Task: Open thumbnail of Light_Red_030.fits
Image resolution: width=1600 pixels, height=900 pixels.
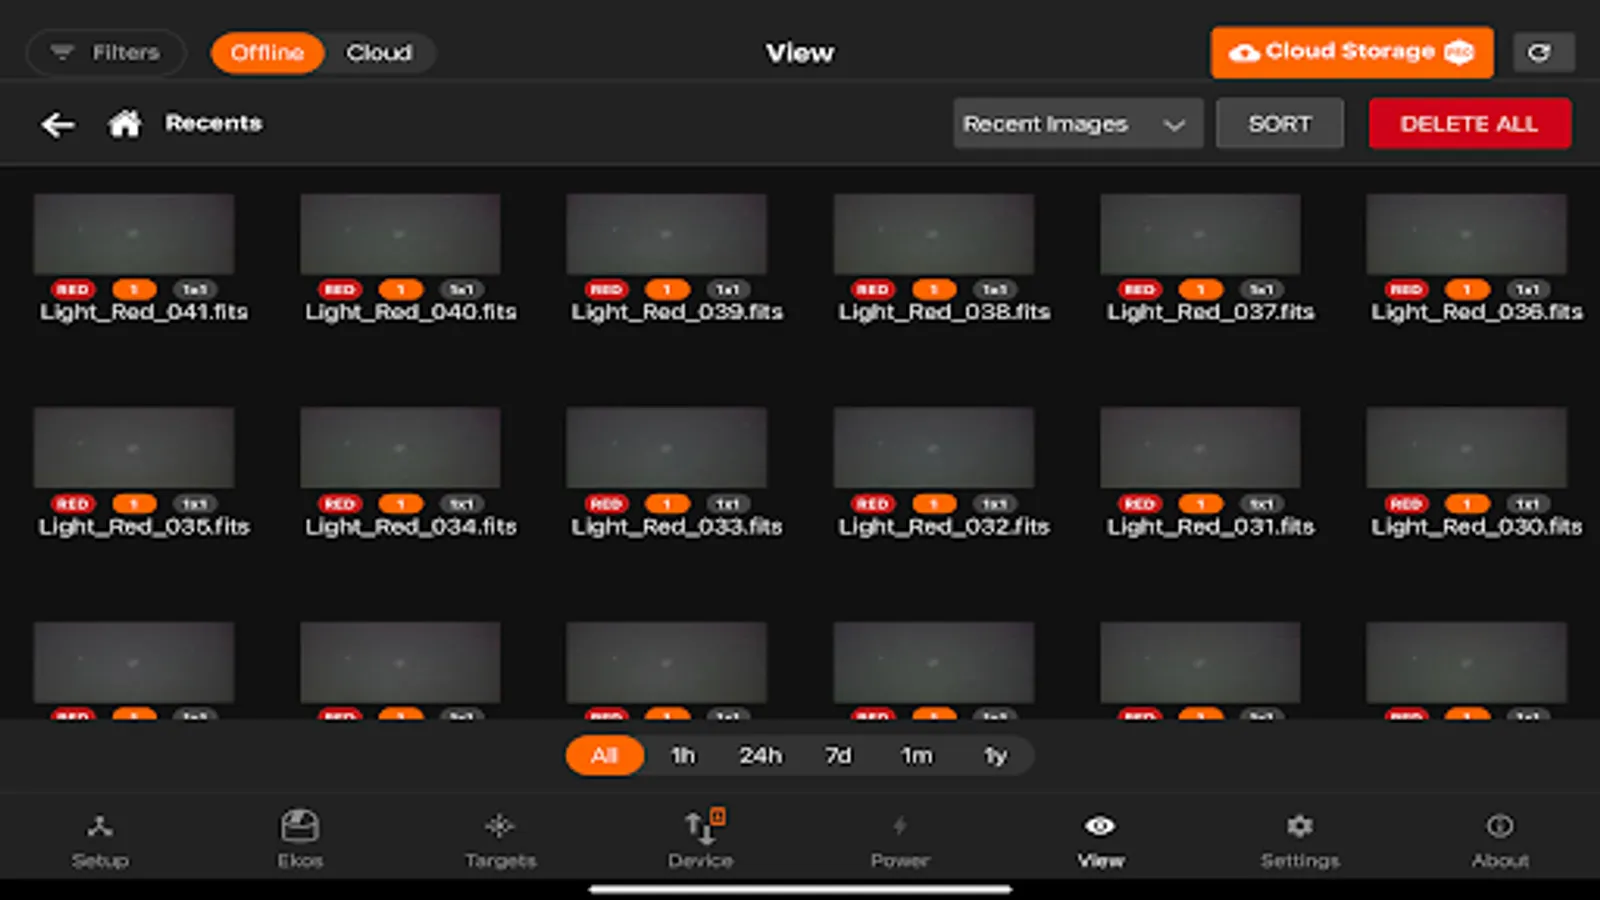Action: [1467, 448]
